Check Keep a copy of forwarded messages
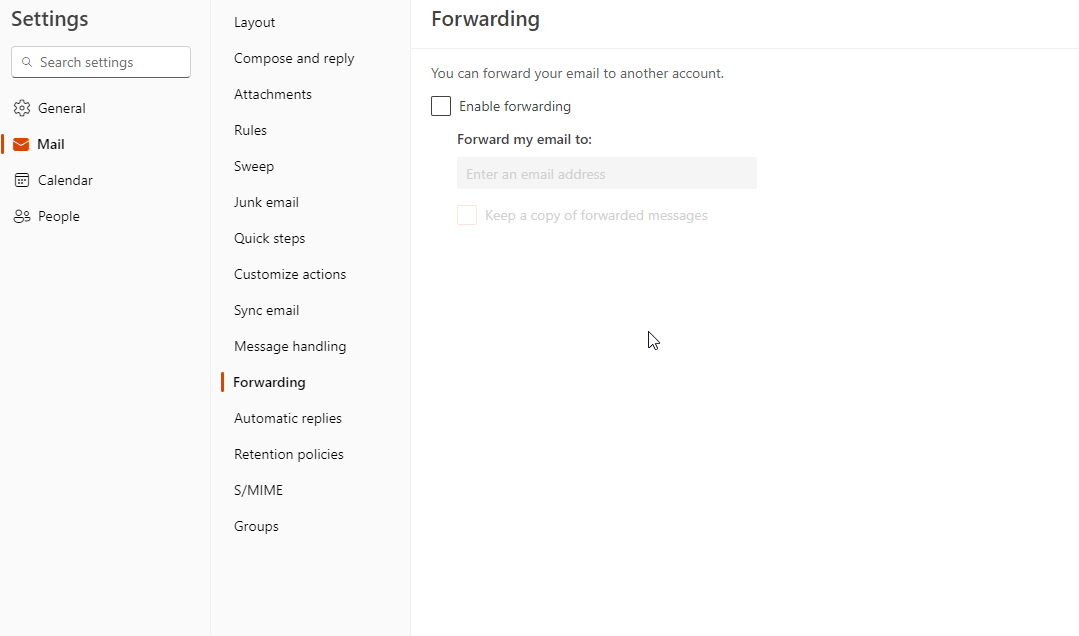The image size is (1079, 636). (467, 215)
